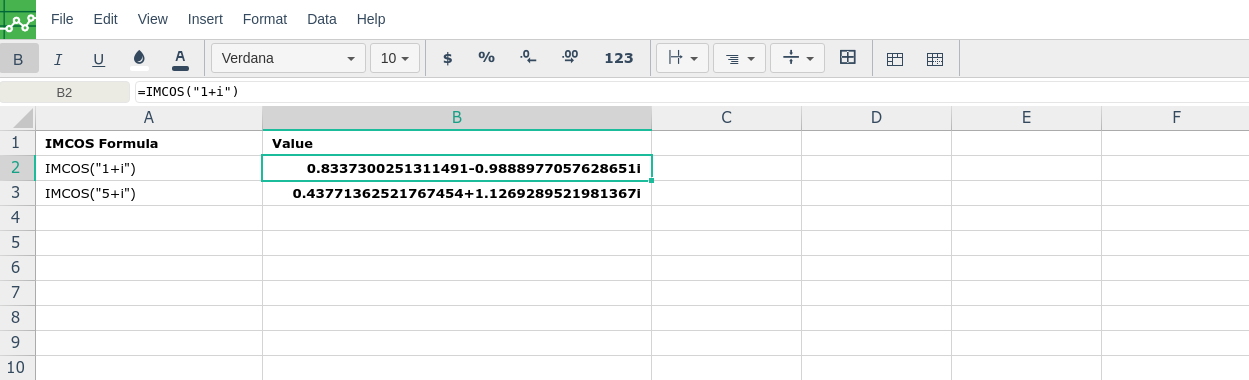The width and height of the screenshot is (1249, 380).
Task: Increase decimal places
Action: [x=570, y=58]
